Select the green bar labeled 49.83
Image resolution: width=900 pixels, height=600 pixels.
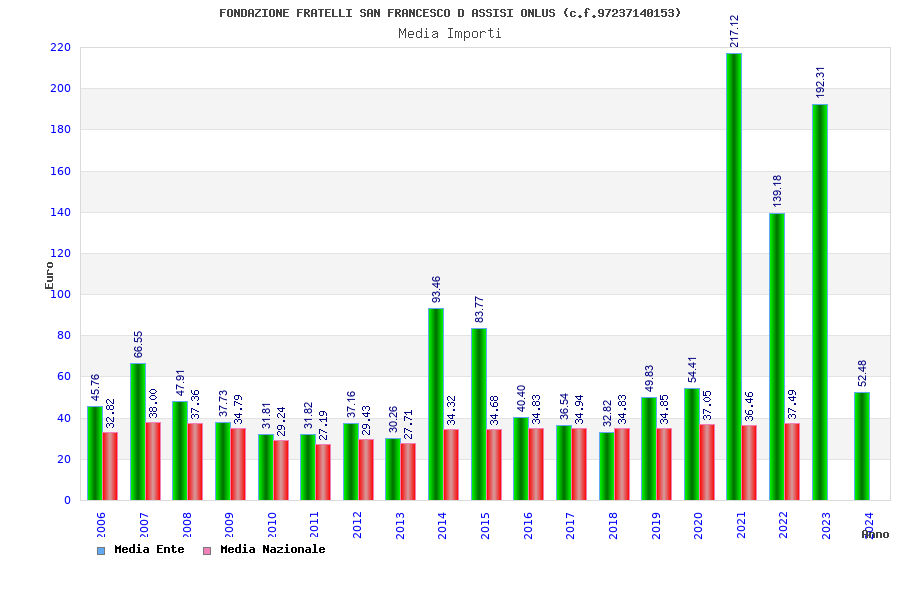pos(649,449)
